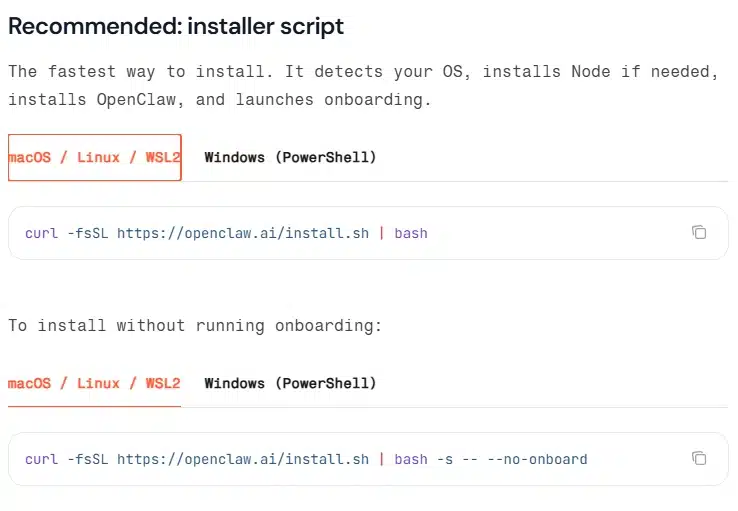Screen dimensions: 738x511
Task: Click 'To install without running onboarding:' text
Action: [x=195, y=326]
